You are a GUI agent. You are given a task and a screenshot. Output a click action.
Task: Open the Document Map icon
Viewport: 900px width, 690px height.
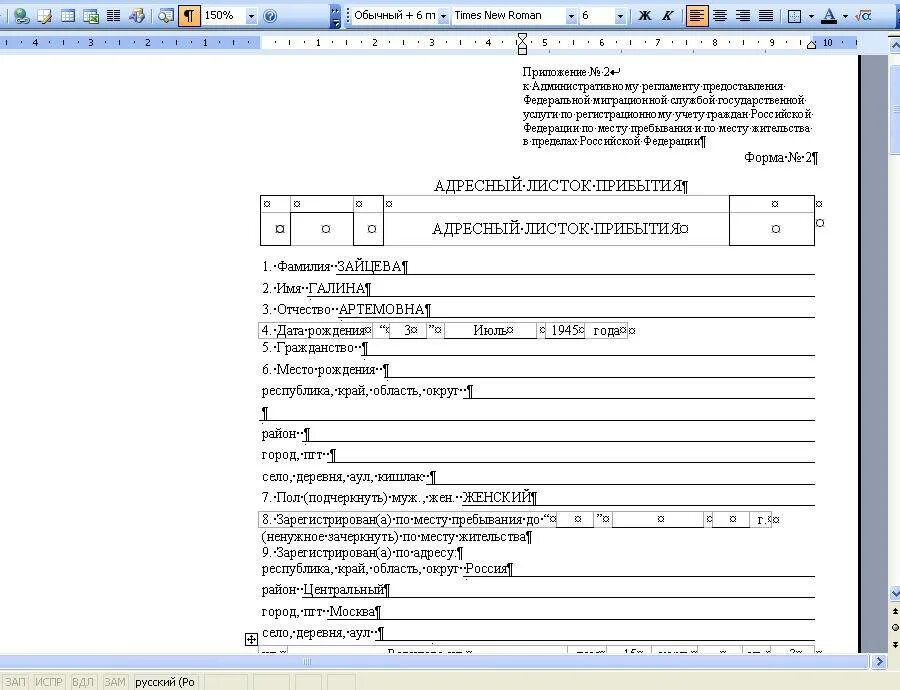click(166, 15)
